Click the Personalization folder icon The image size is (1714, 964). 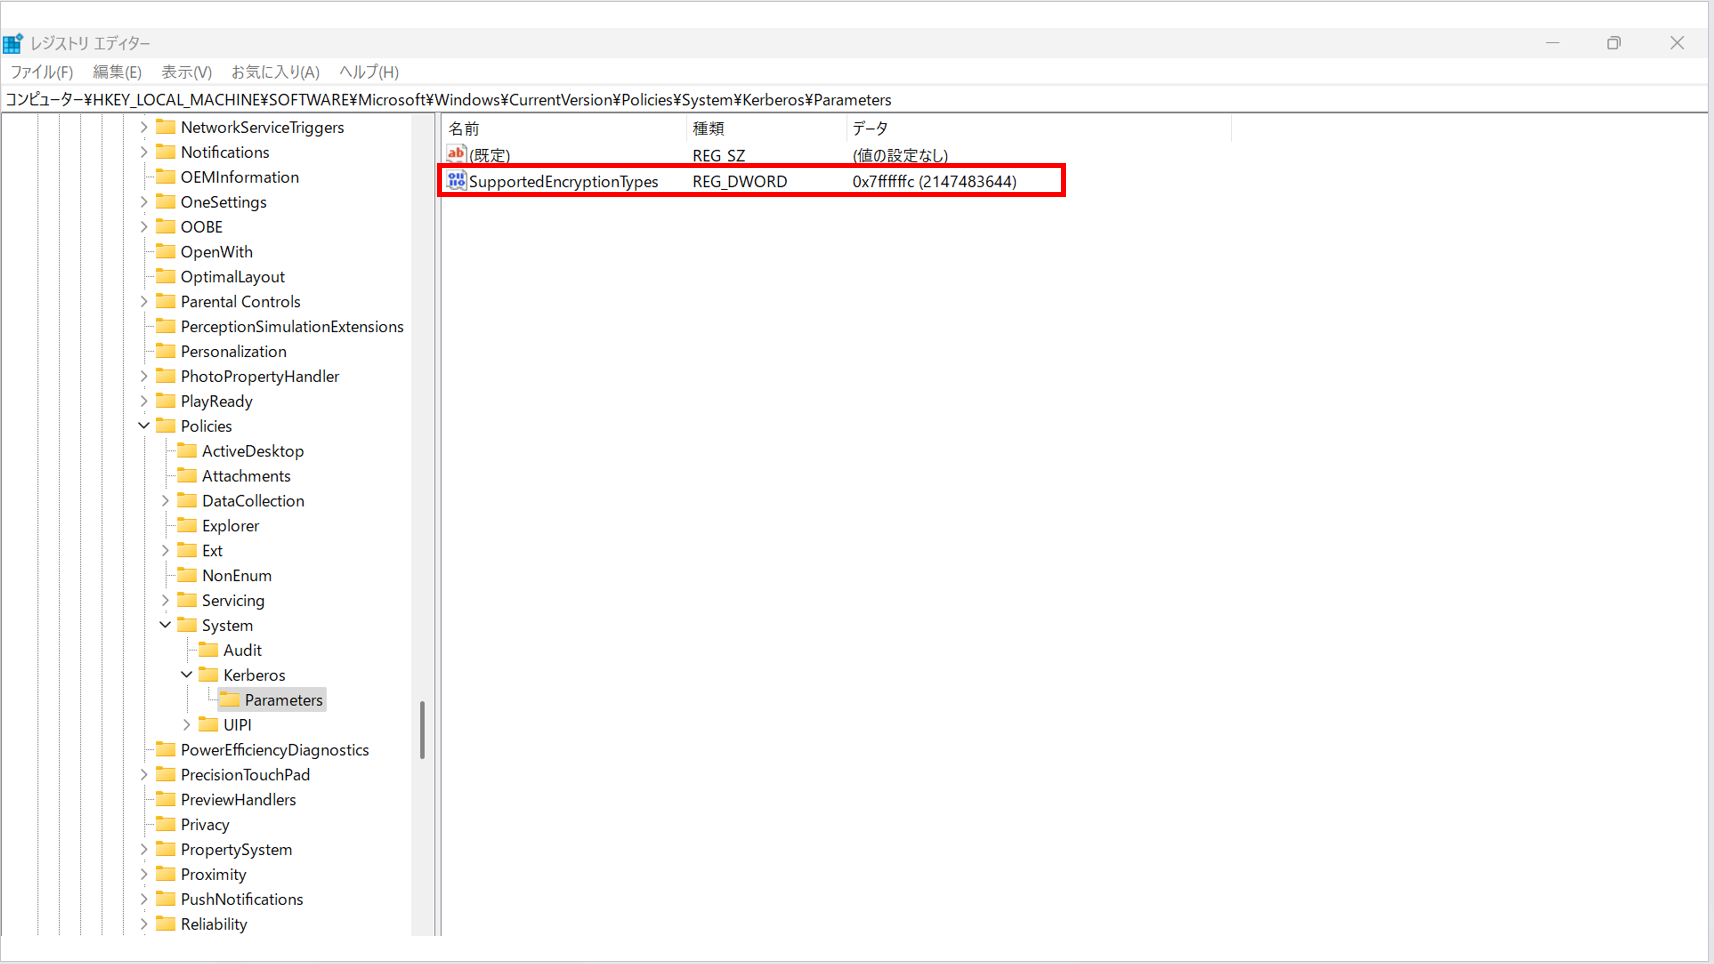[166, 351]
